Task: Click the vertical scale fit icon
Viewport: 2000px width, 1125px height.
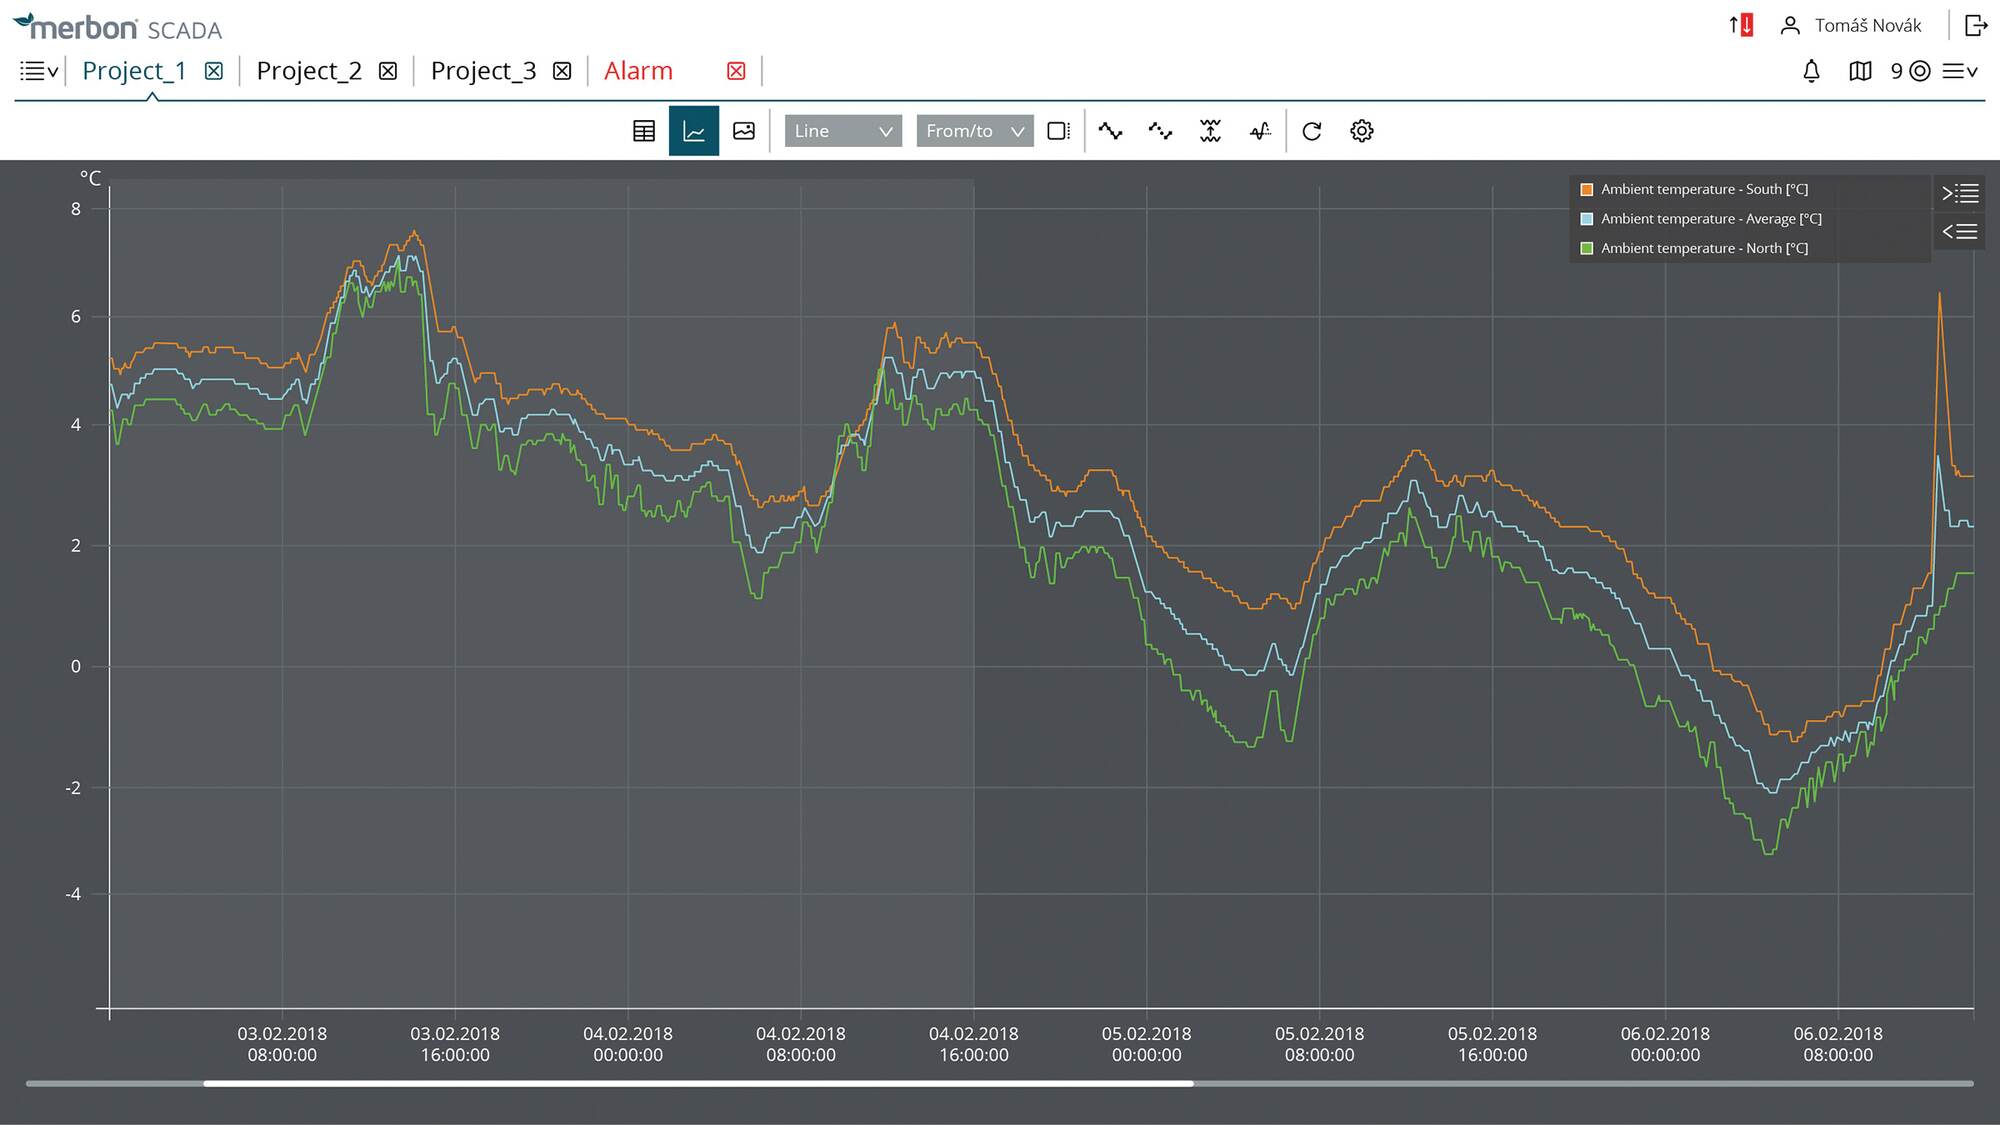Action: coord(1210,131)
